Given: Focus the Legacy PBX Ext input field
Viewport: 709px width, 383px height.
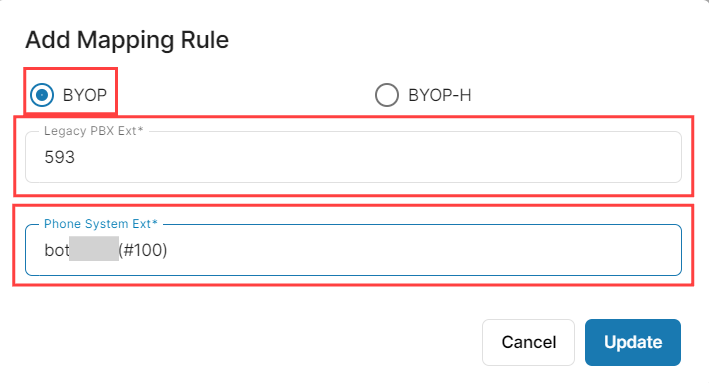Looking at the screenshot, I should [x=353, y=157].
